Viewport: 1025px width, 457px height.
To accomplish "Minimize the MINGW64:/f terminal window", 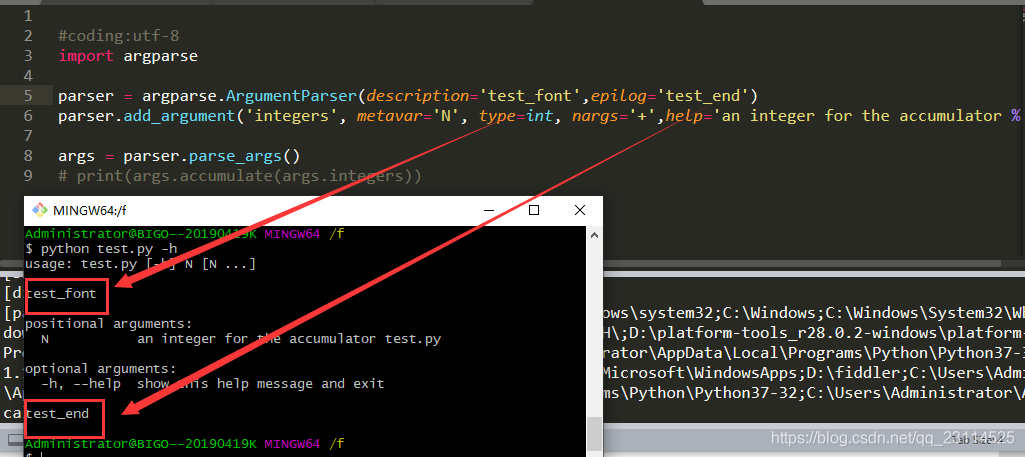I will (489, 211).
